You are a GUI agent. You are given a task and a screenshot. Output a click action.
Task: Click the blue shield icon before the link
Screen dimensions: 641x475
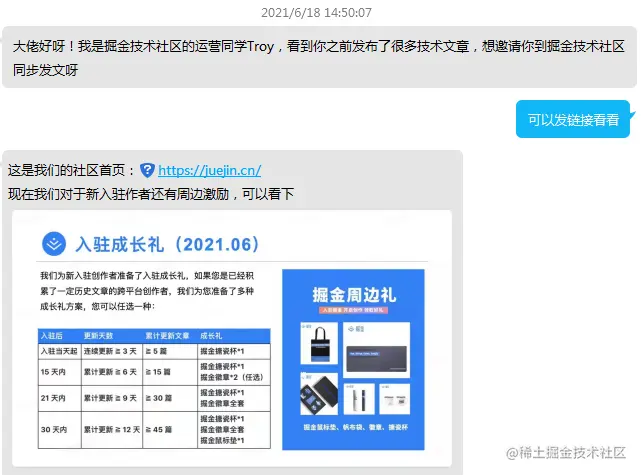tap(147, 170)
